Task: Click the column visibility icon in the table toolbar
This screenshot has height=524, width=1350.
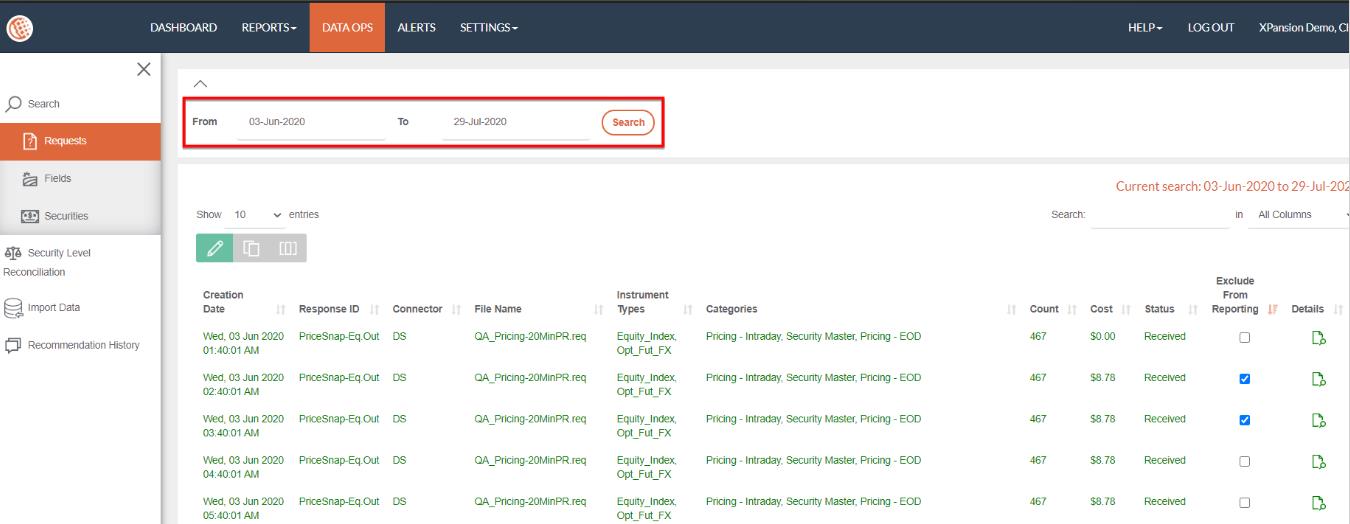Action: click(x=288, y=249)
